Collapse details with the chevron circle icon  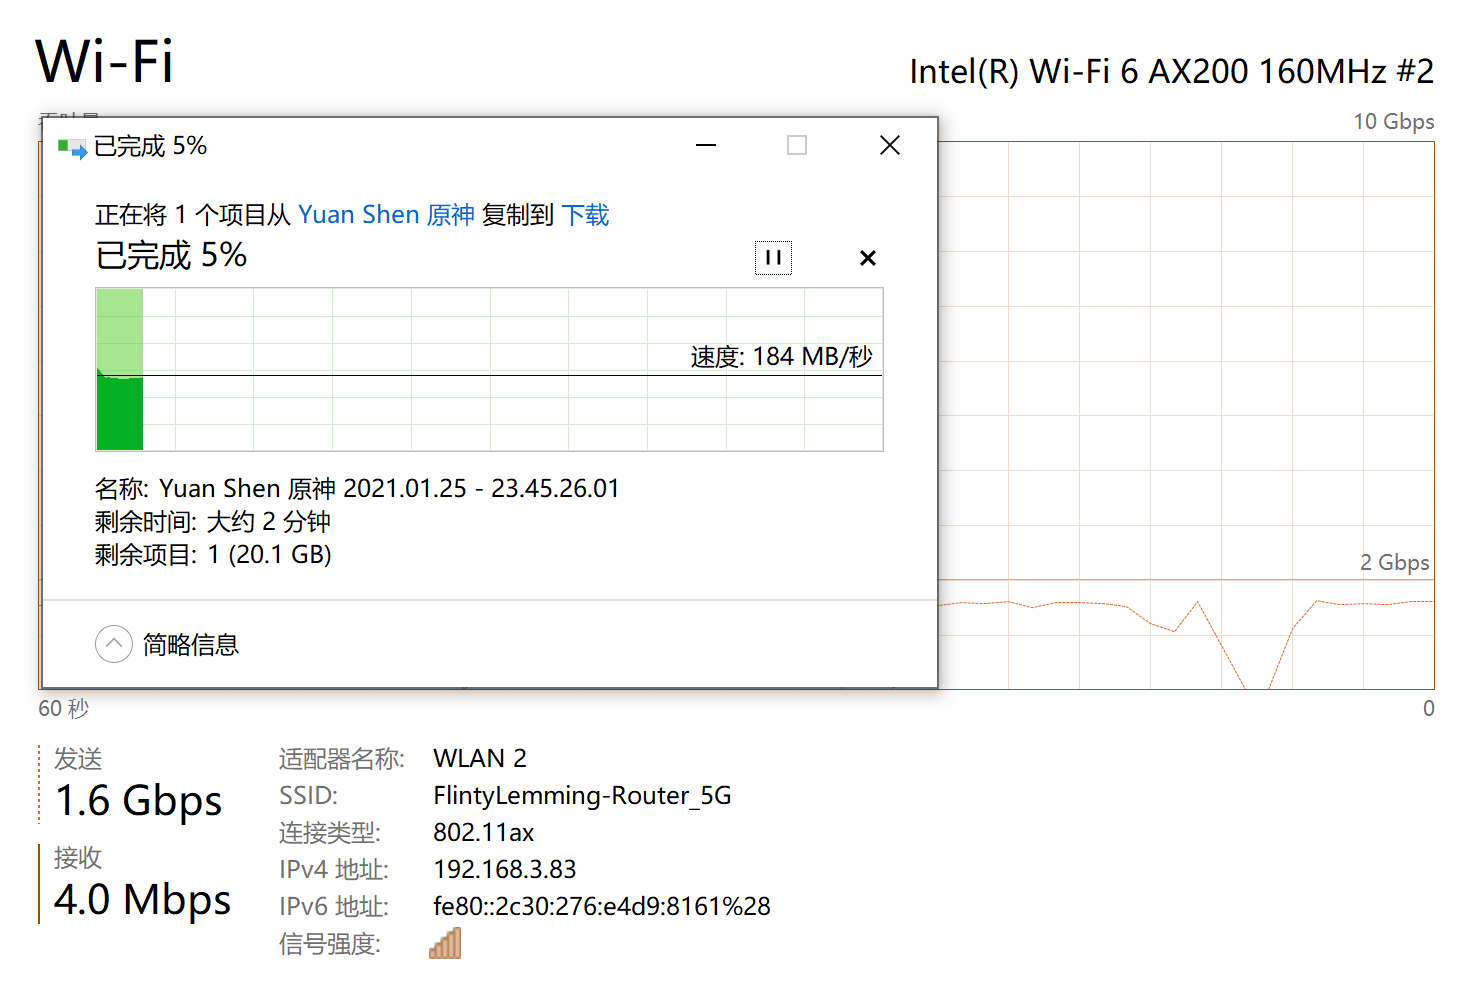tap(114, 644)
